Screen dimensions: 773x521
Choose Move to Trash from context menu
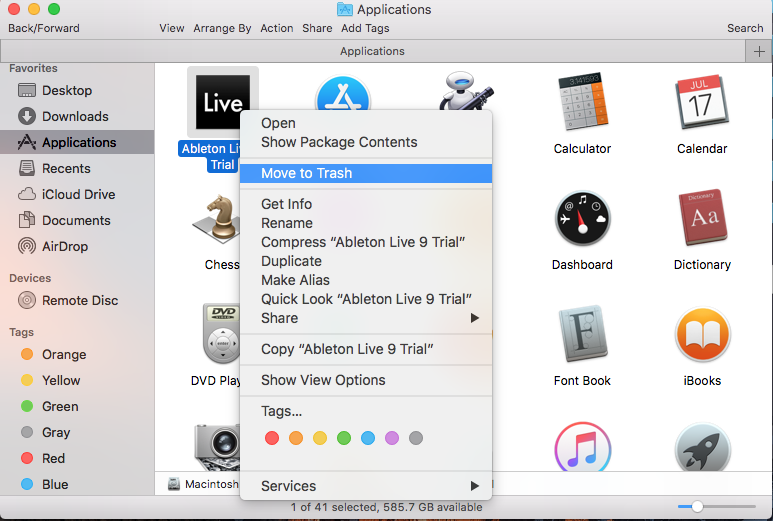pyautogui.click(x=306, y=173)
